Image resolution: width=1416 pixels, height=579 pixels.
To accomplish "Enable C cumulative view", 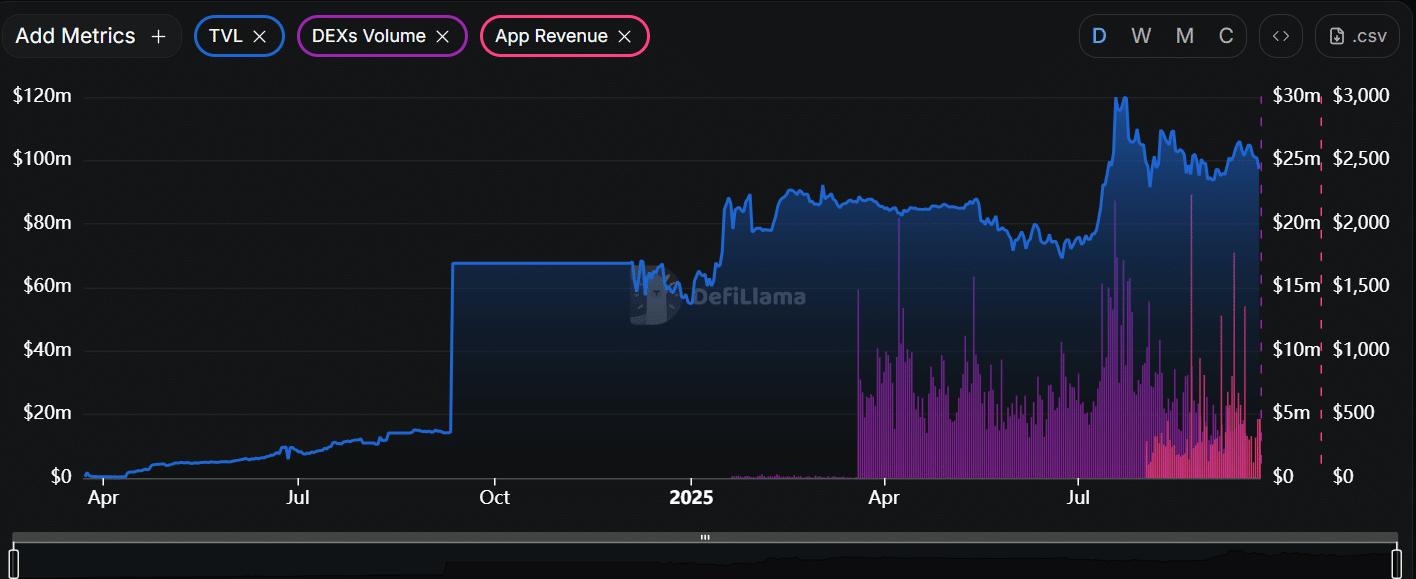I will (1226, 36).
